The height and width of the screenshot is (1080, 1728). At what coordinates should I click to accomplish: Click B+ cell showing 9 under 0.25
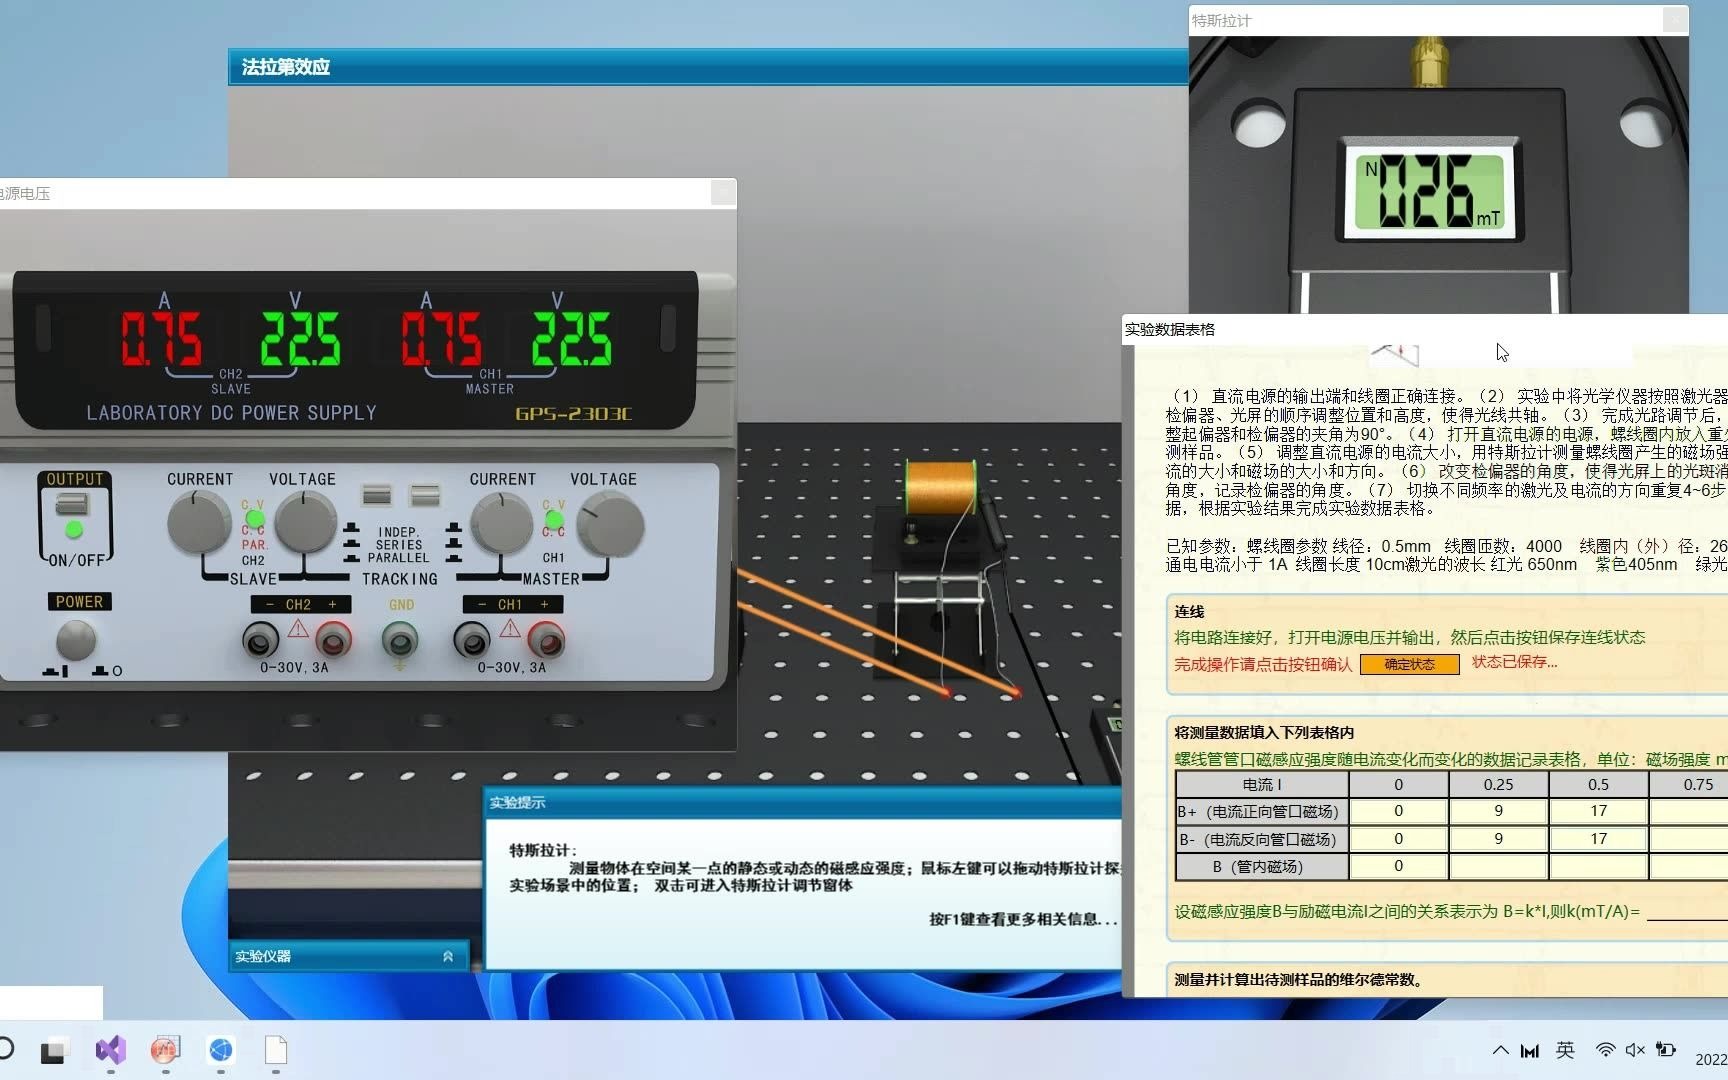click(1498, 811)
